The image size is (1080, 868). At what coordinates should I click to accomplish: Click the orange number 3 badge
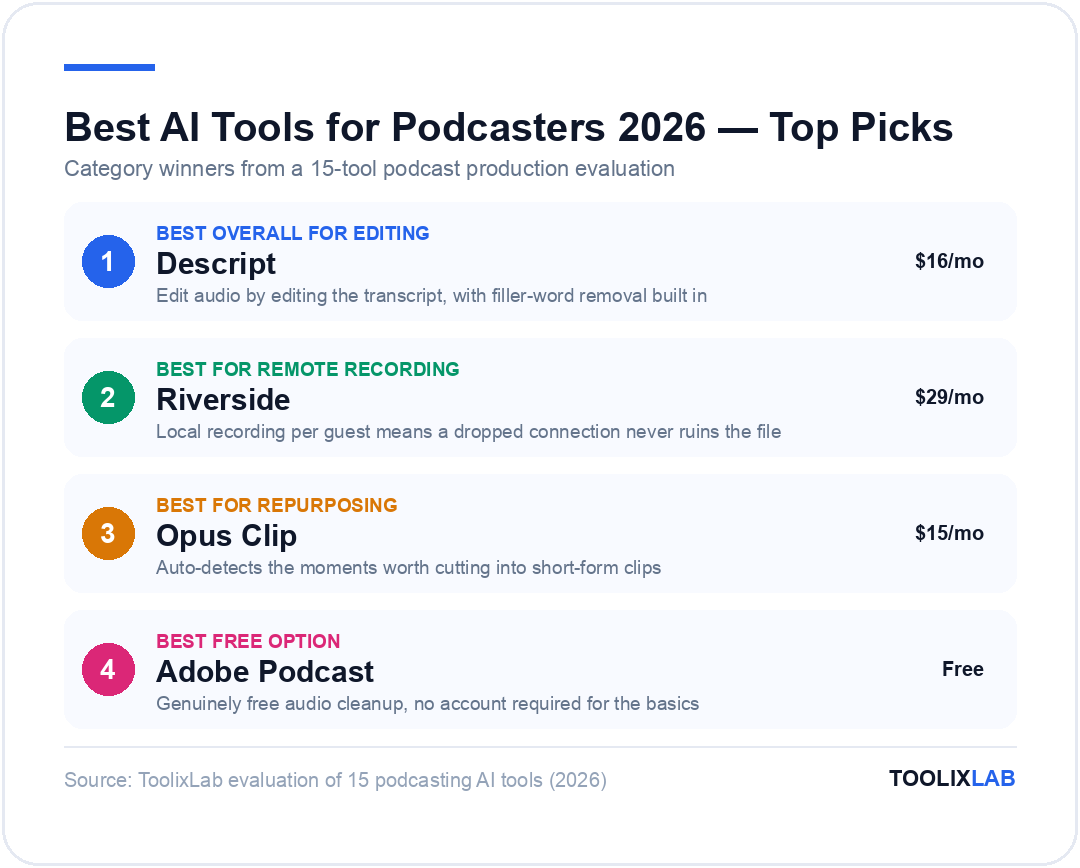(108, 533)
